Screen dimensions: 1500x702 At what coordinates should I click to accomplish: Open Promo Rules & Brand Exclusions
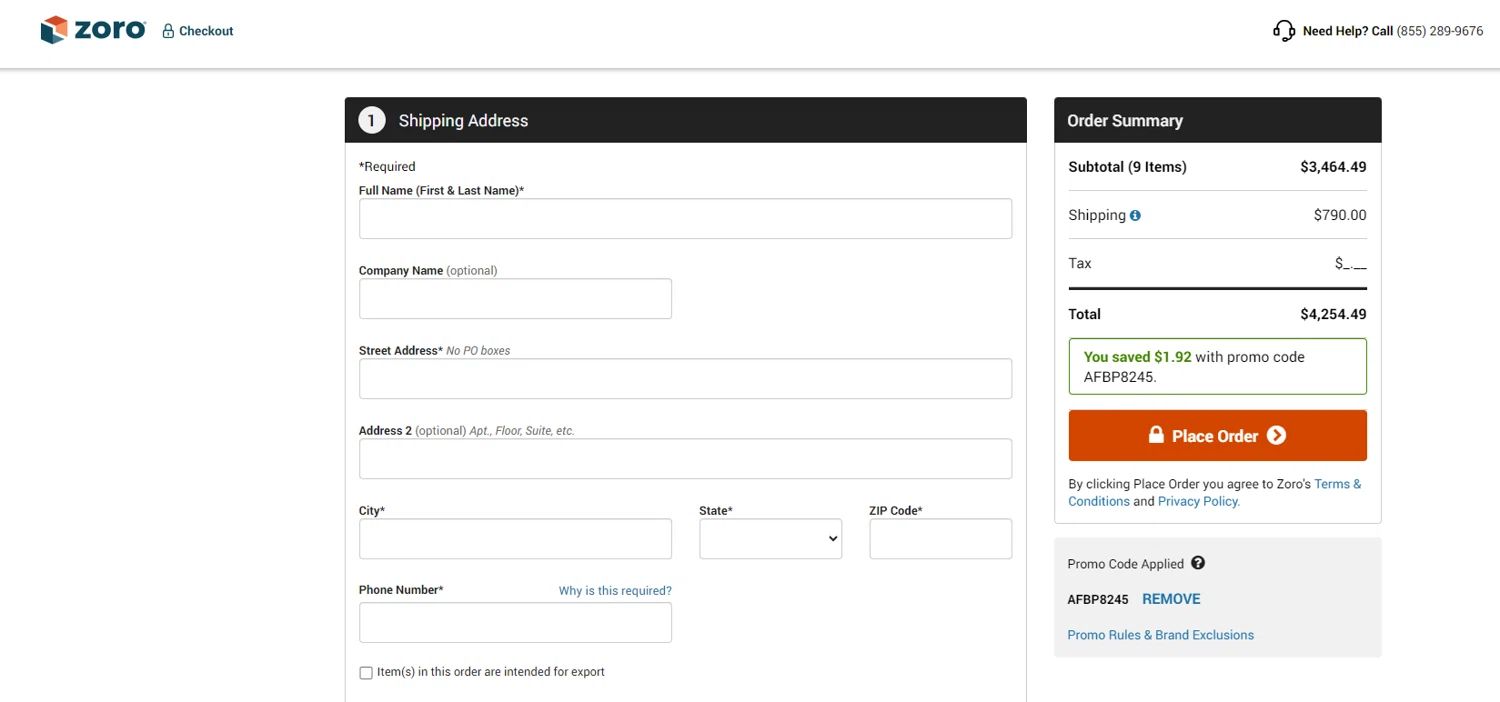coord(1160,635)
